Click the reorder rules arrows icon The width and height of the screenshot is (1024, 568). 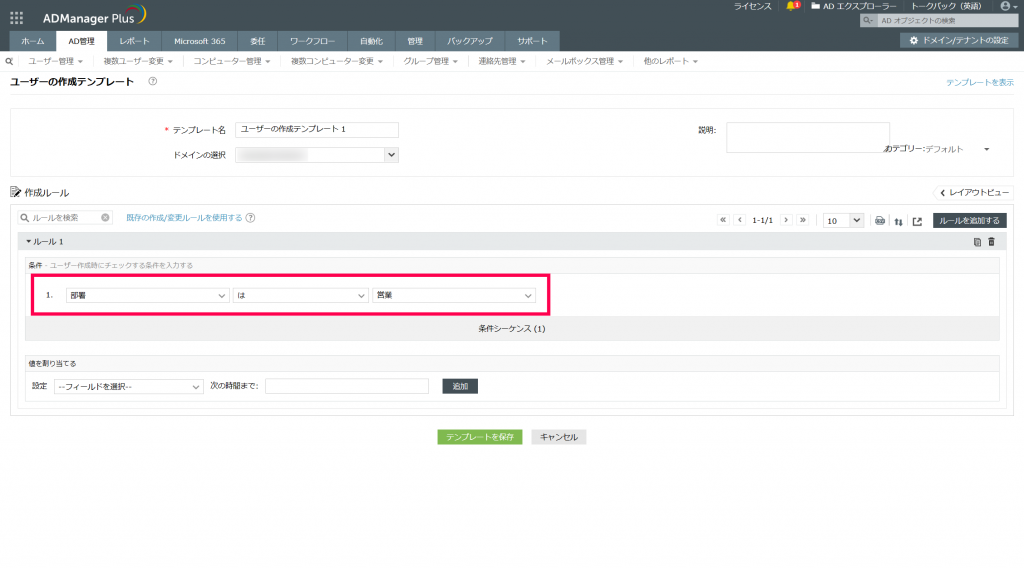(899, 221)
